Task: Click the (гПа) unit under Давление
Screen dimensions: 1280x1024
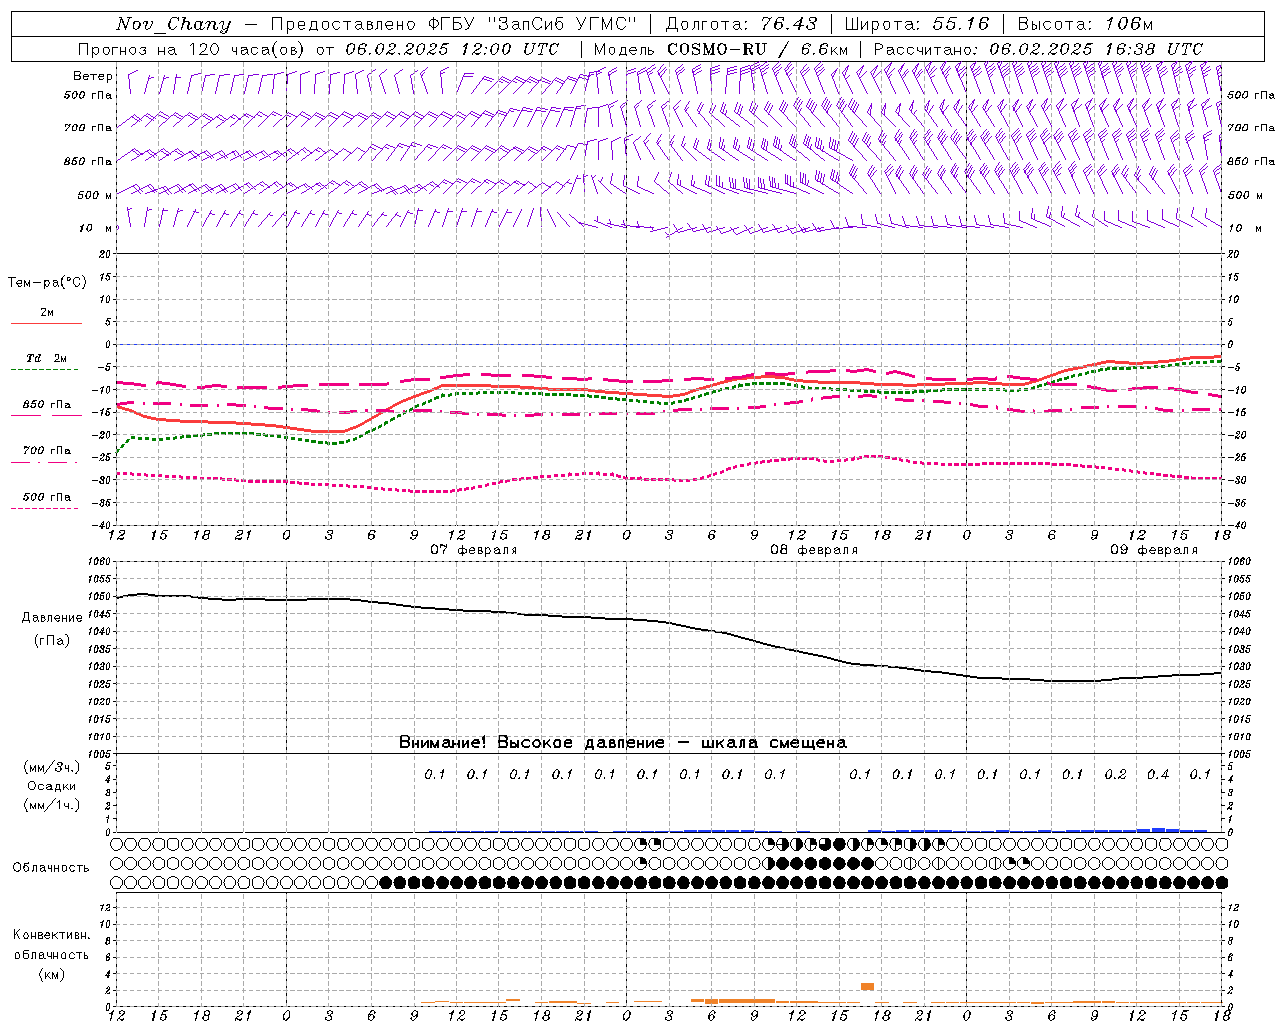Action: [52, 641]
